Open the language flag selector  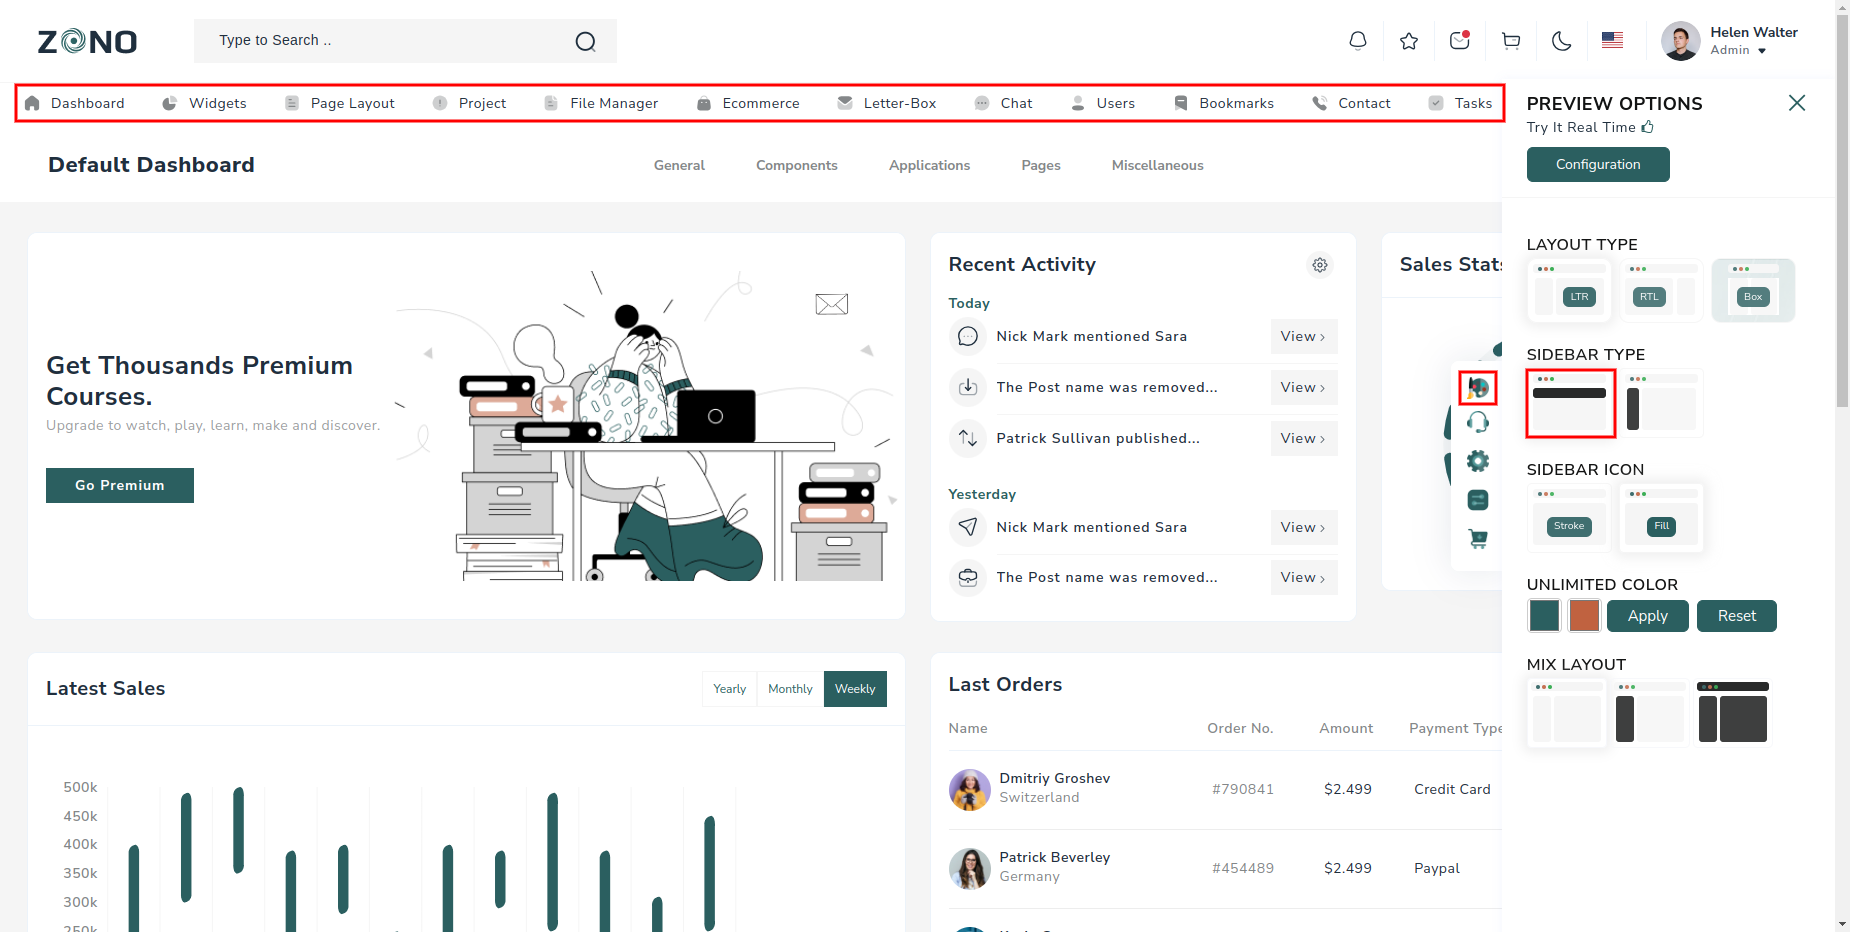(x=1612, y=40)
